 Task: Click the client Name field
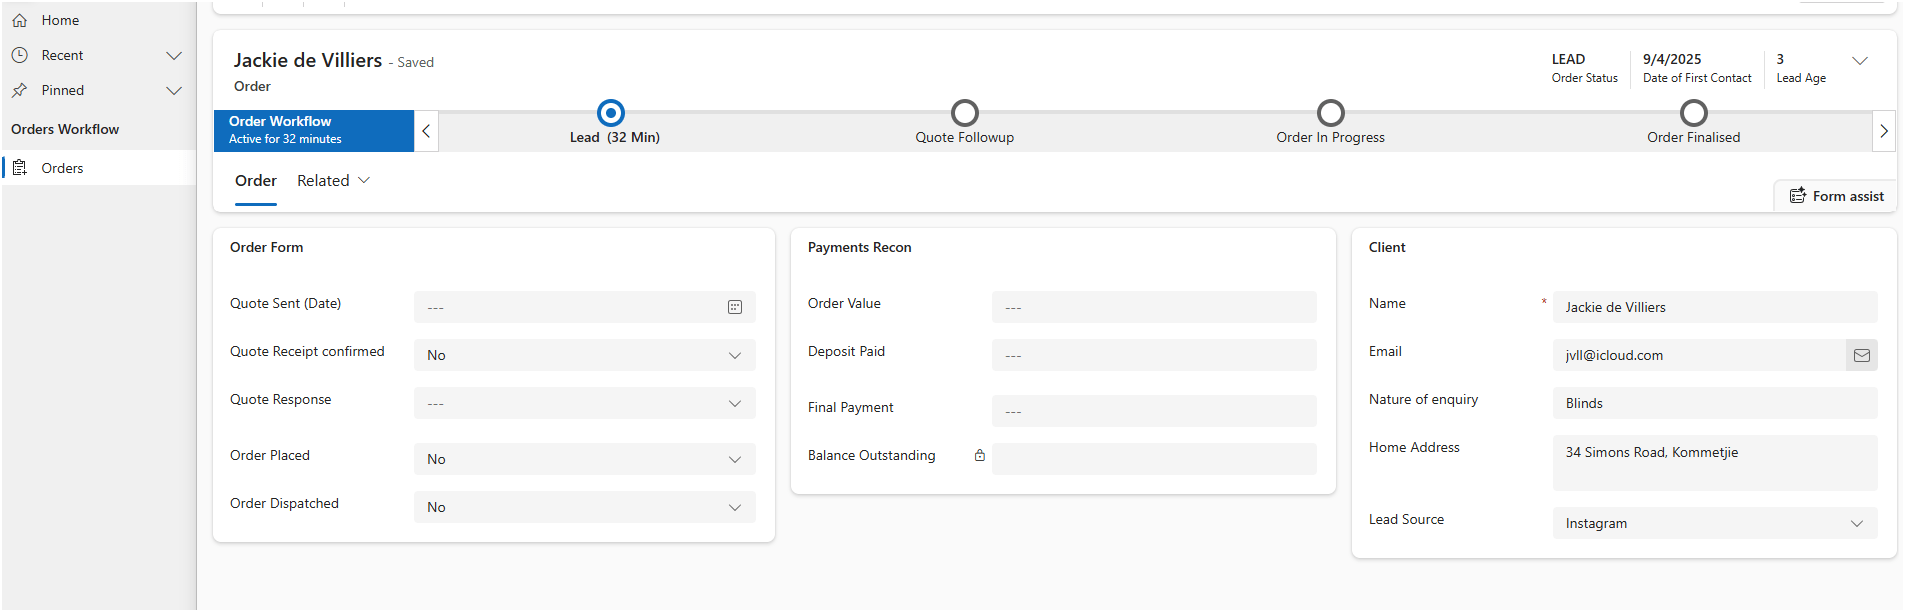pos(1715,307)
